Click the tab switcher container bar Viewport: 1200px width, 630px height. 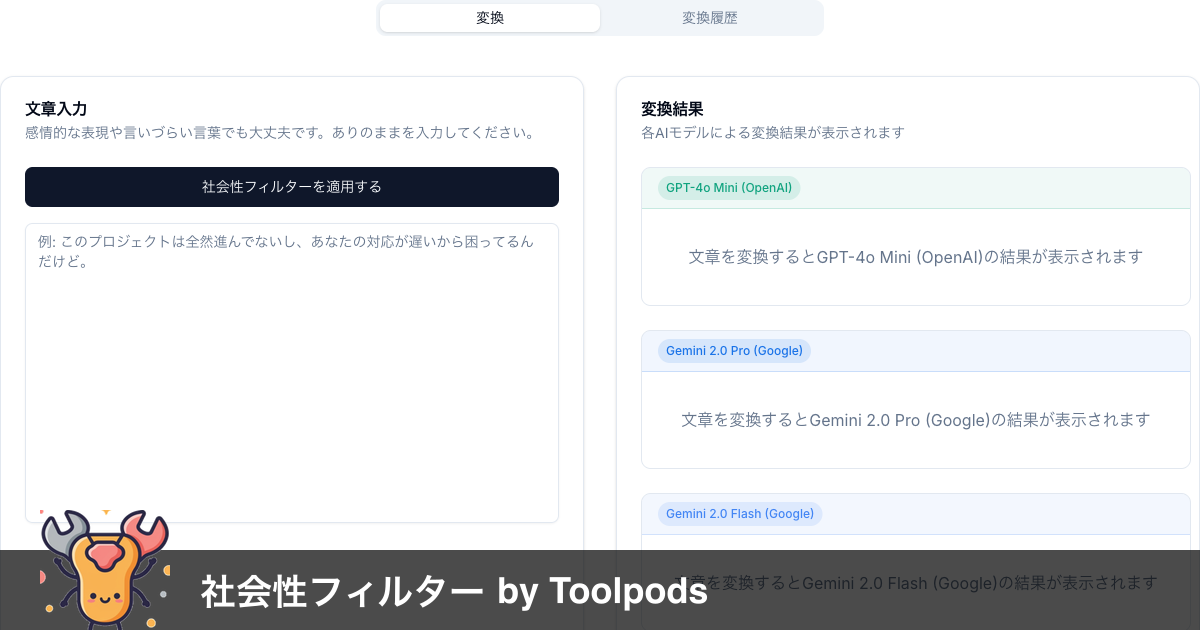tap(600, 17)
